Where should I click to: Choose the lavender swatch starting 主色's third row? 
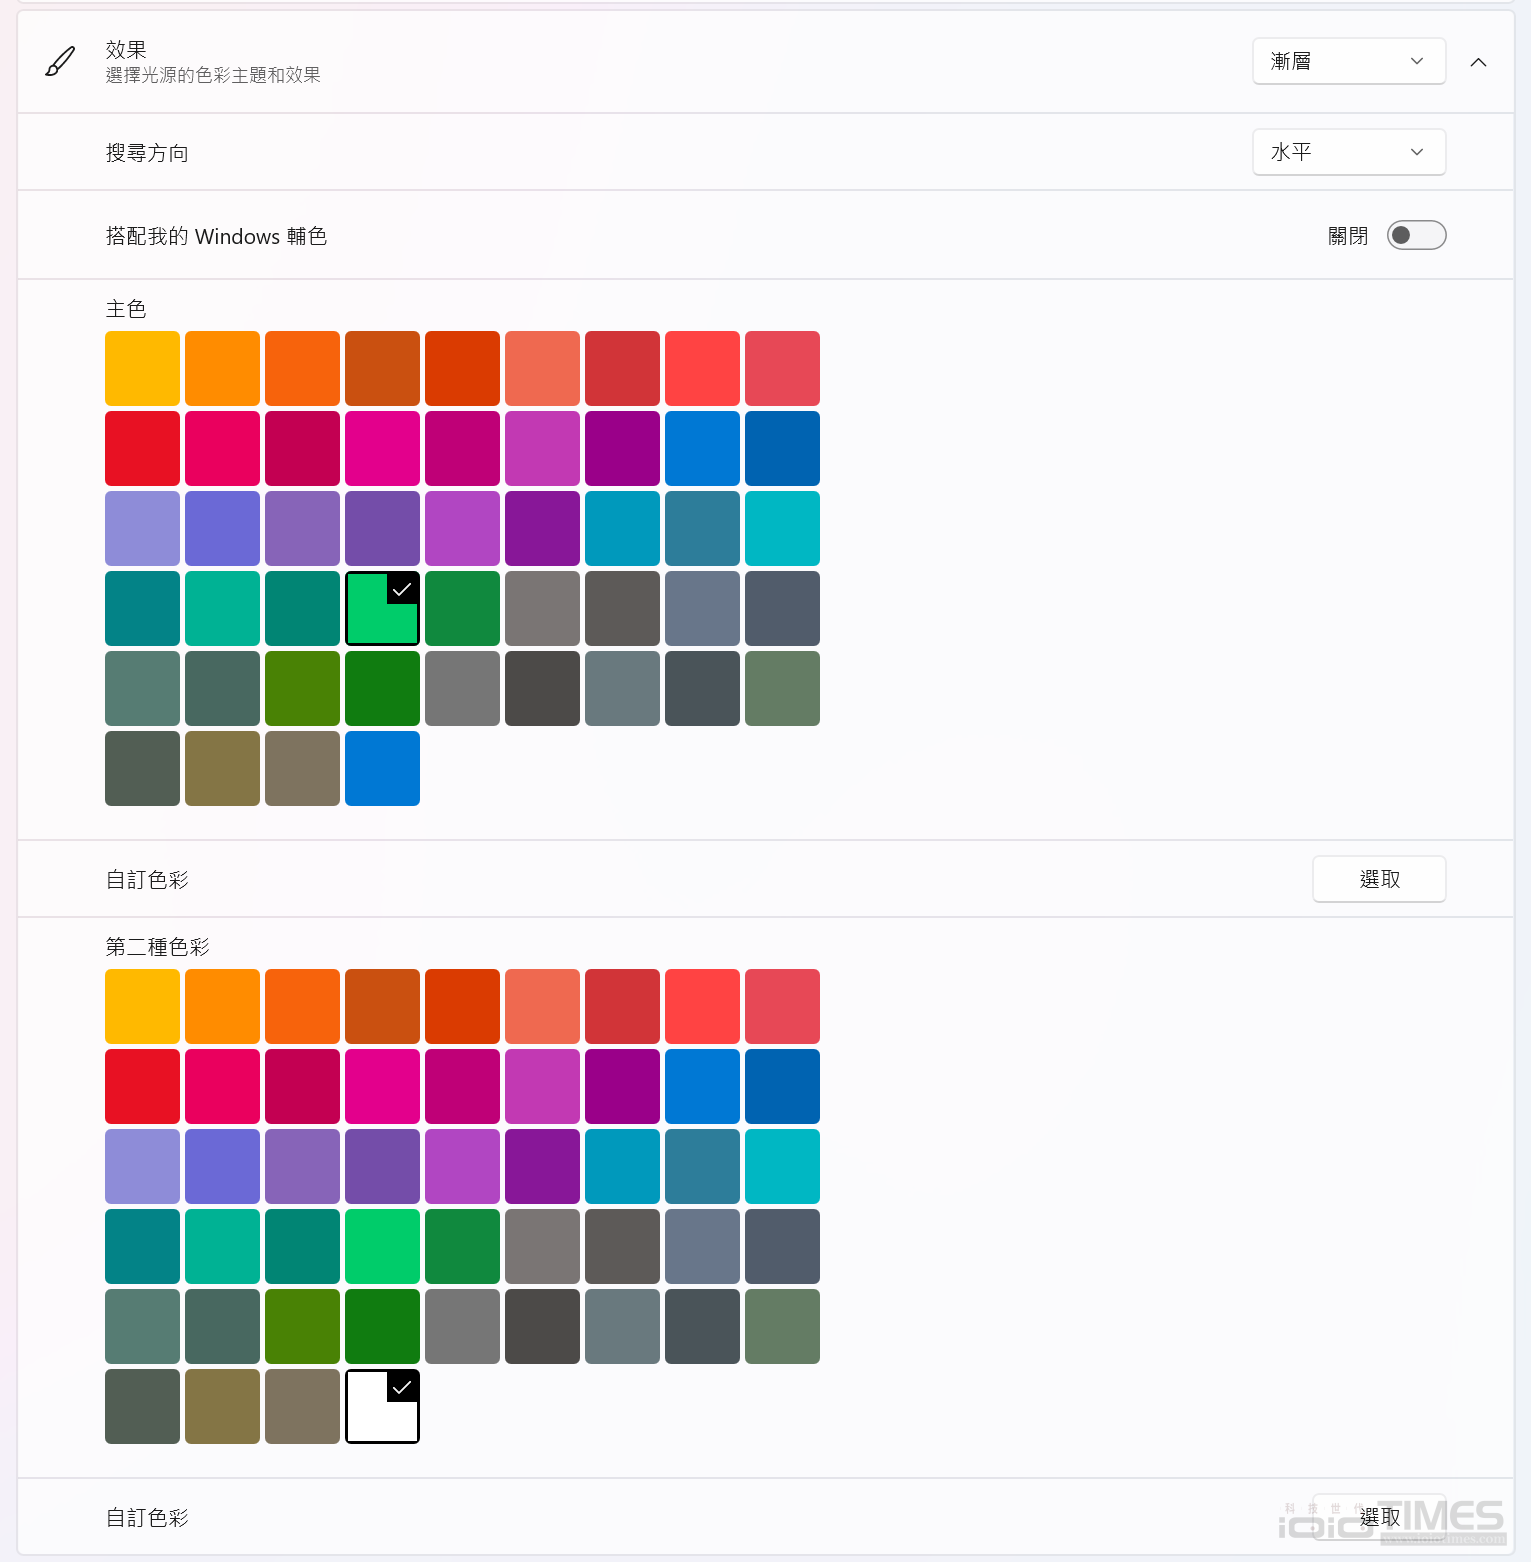pyautogui.click(x=142, y=528)
